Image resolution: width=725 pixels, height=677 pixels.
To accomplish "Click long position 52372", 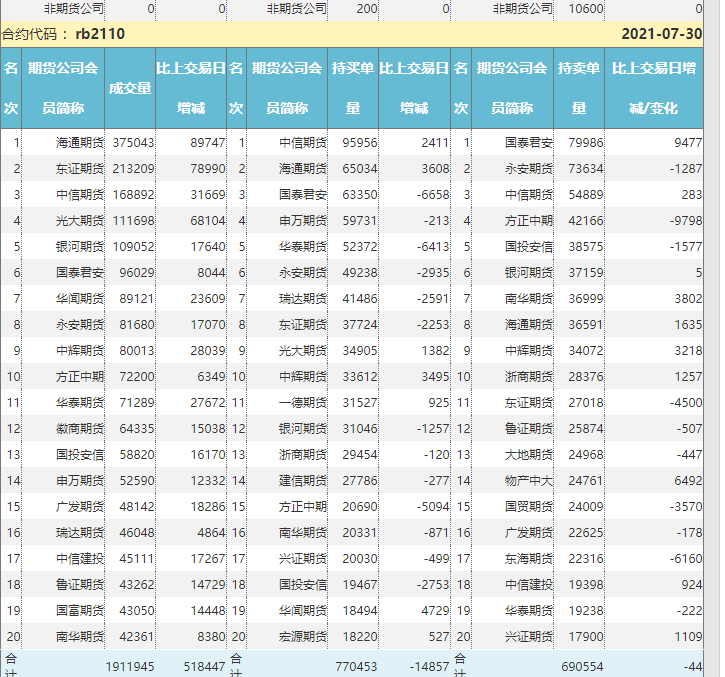I will point(360,247).
